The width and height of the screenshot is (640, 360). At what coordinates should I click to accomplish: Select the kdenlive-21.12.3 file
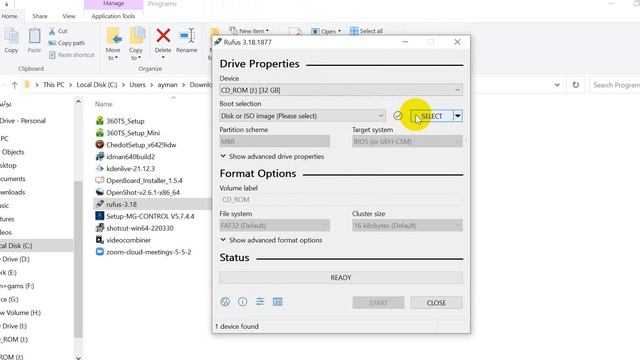coord(125,169)
